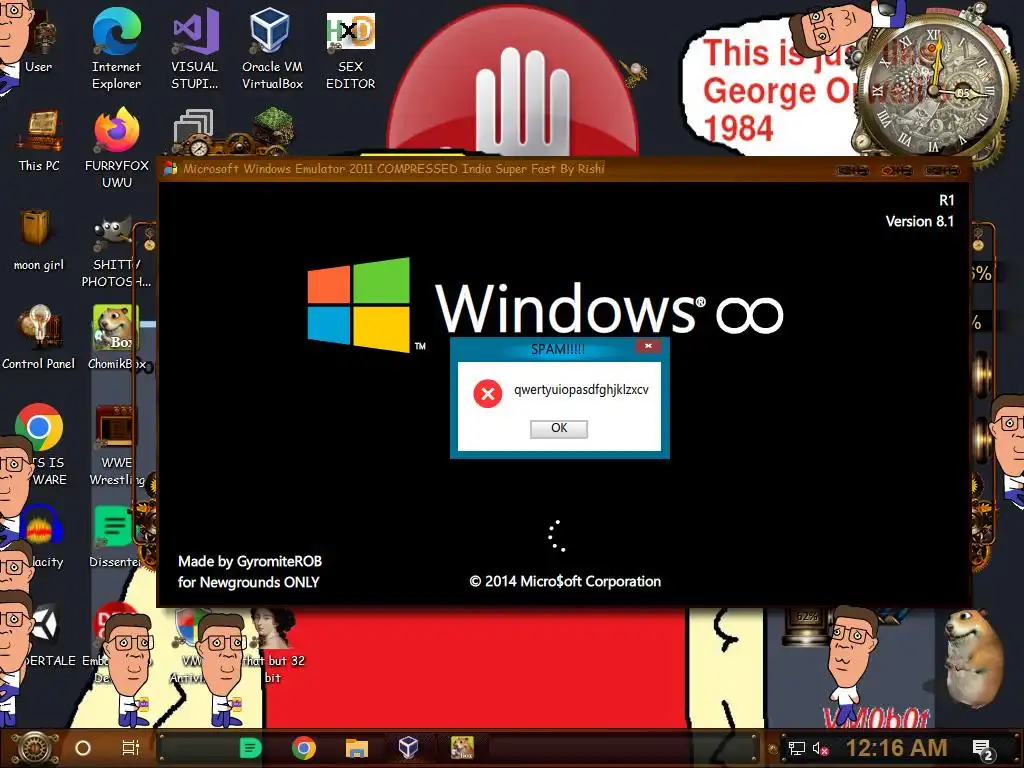The image size is (1024, 768).
Task: Open This PC desktop icon
Action: [x=39, y=140]
